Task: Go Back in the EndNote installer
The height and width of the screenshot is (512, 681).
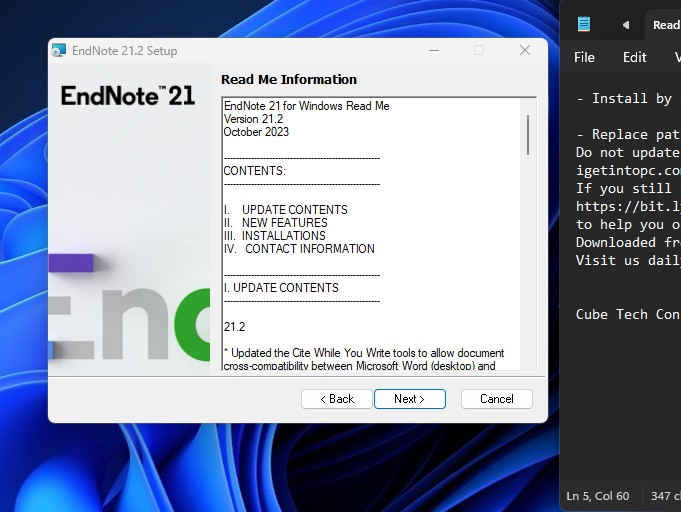Action: pos(337,399)
